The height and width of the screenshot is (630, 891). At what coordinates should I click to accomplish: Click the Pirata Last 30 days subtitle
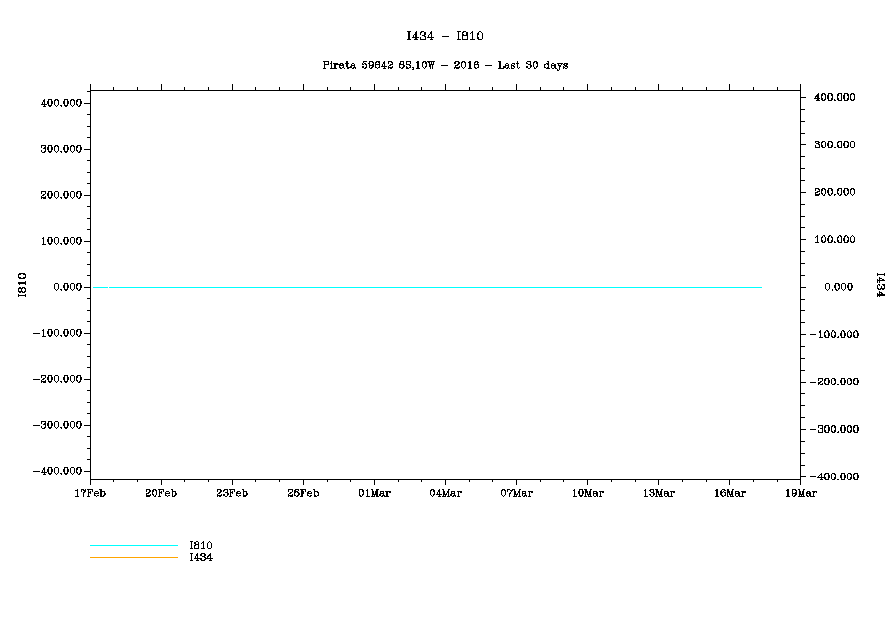click(445, 65)
